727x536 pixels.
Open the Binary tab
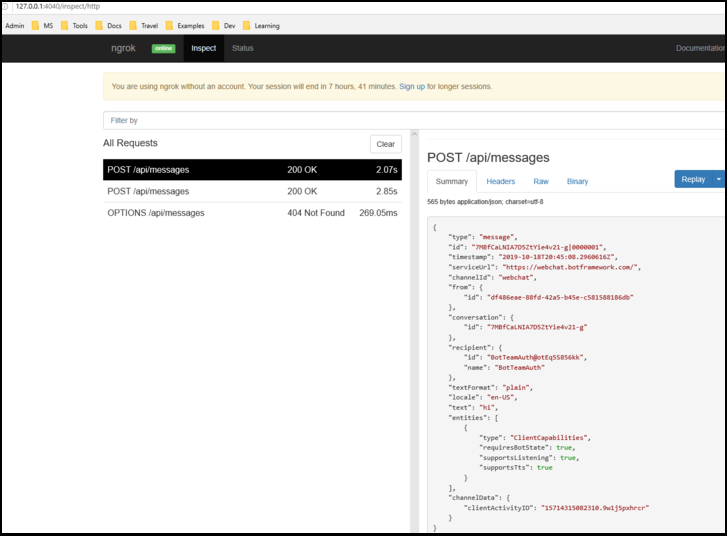coord(577,181)
